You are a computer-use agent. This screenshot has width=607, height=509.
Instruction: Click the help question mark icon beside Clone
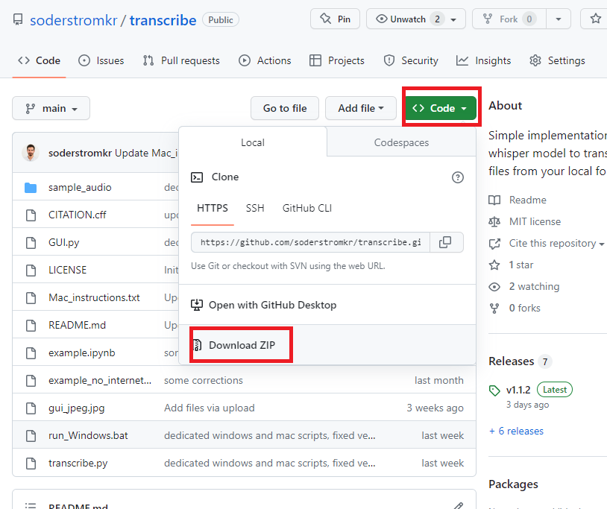coord(458,177)
